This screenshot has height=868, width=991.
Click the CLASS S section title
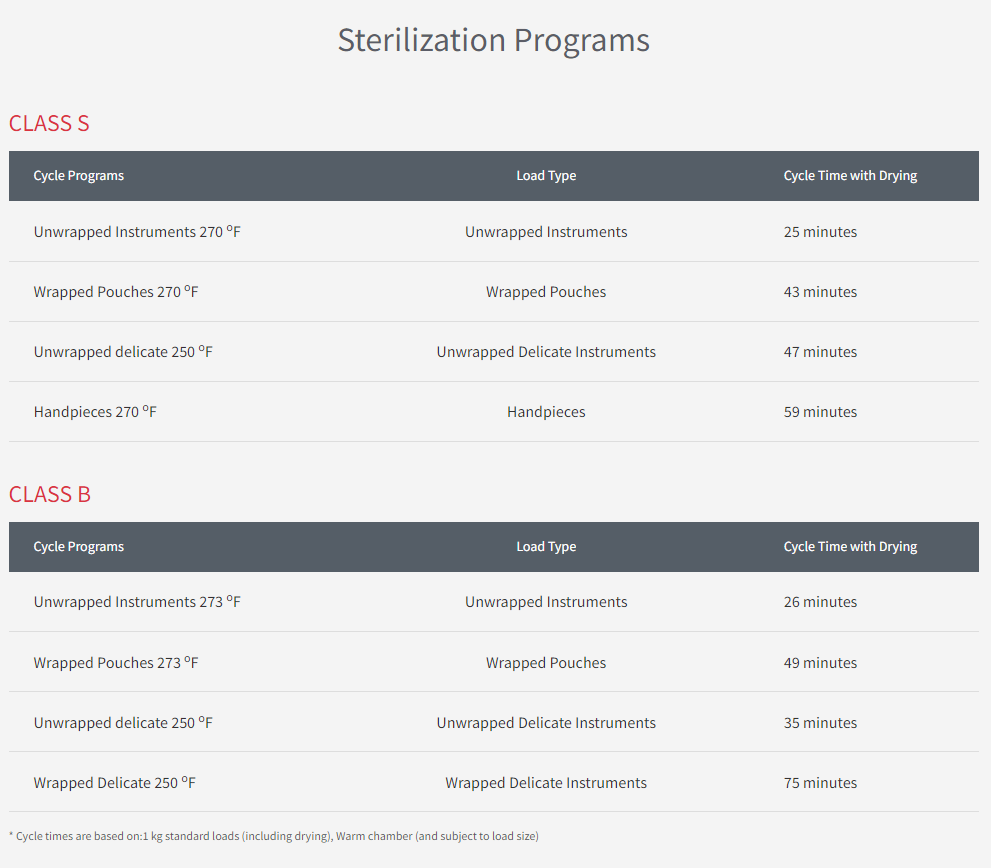pyautogui.click(x=49, y=123)
